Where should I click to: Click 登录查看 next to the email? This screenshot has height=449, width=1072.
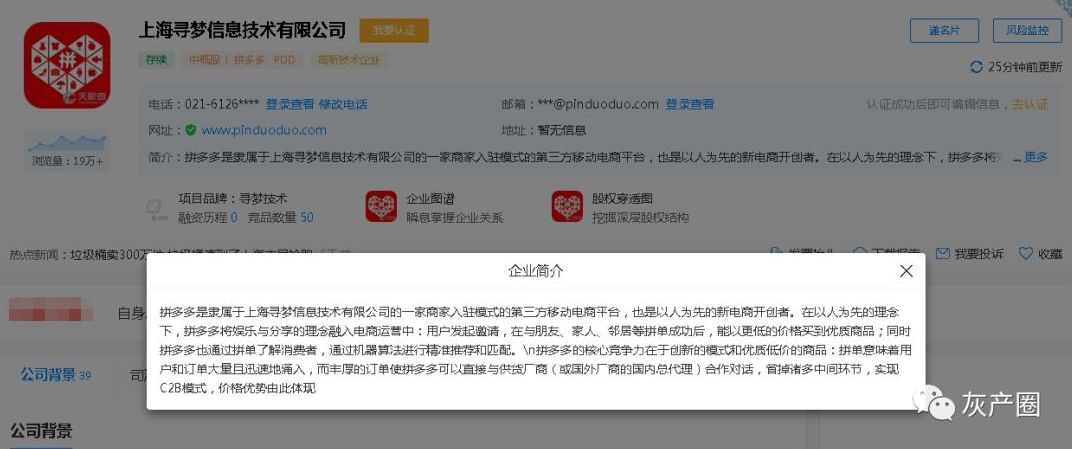tap(690, 105)
